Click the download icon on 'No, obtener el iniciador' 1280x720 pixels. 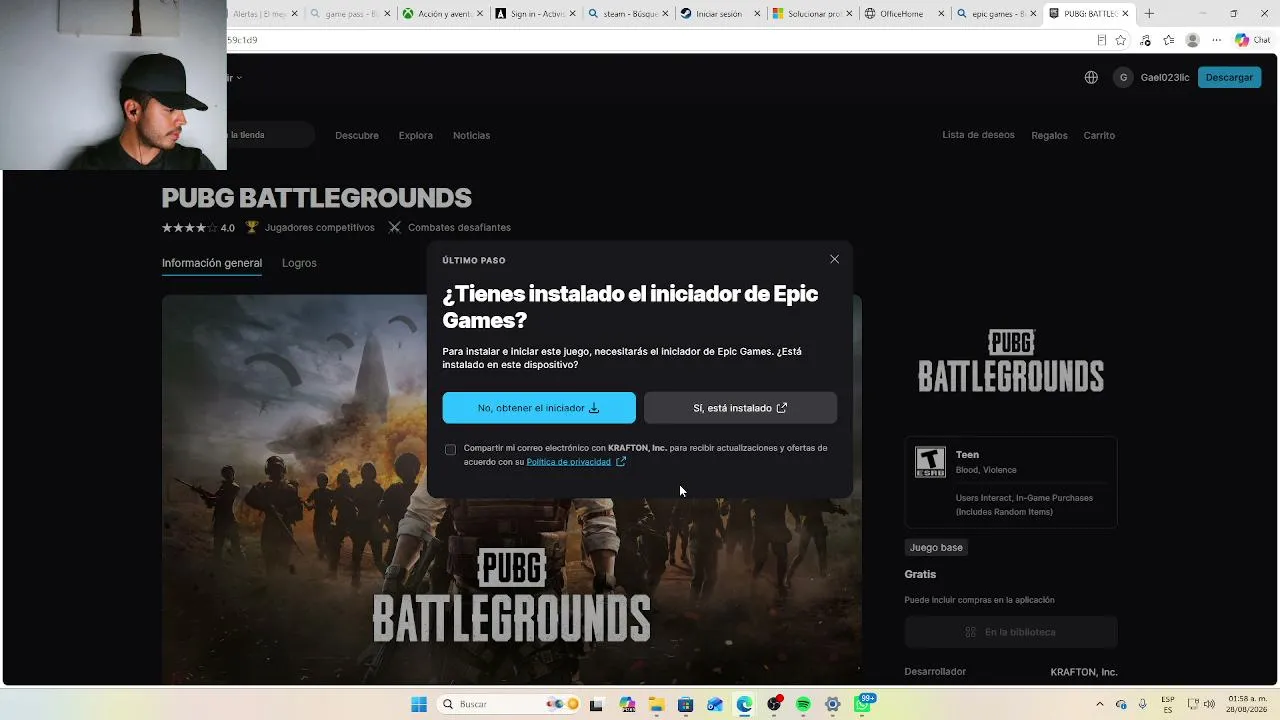[594, 408]
